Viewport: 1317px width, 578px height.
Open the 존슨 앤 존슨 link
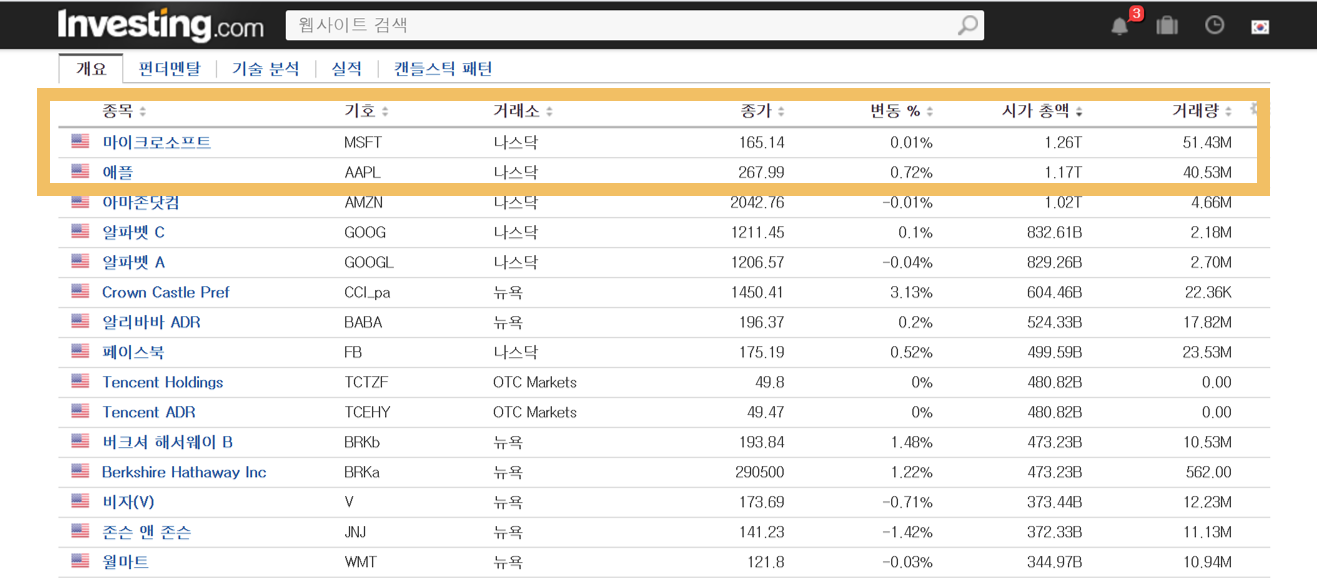click(x=146, y=532)
